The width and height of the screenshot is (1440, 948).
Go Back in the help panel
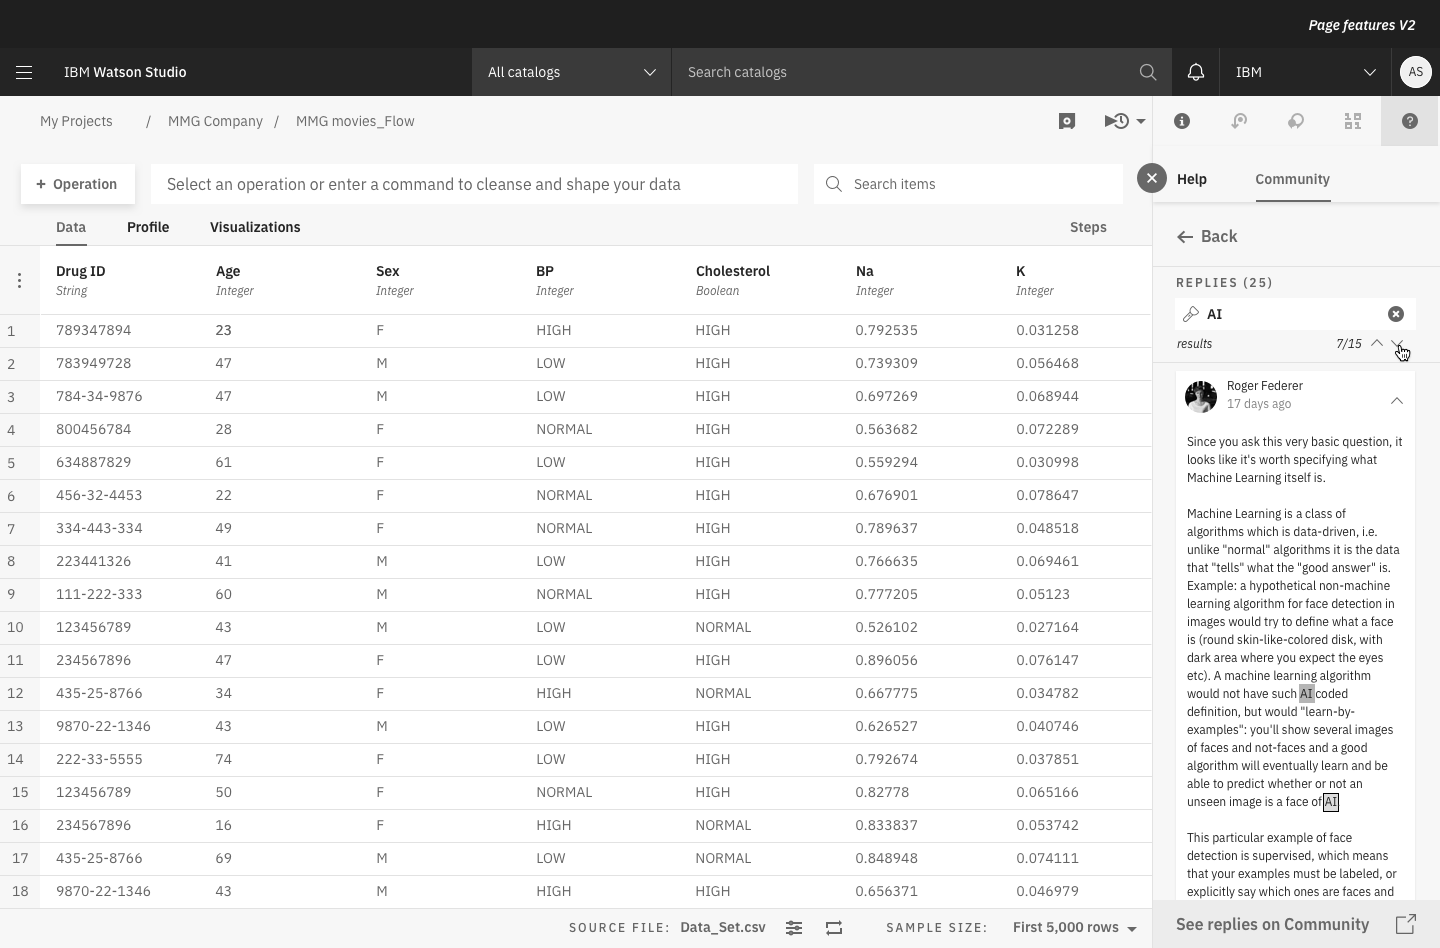coord(1207,237)
